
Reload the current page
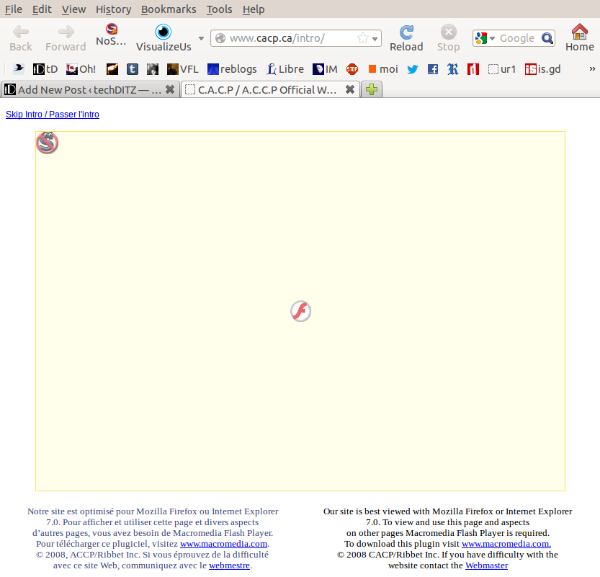point(406,38)
